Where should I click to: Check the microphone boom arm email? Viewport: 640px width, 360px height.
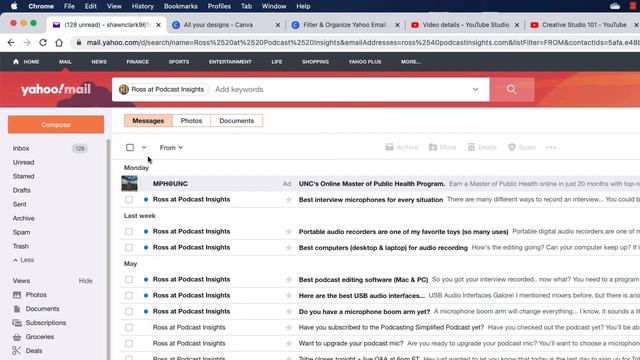click(129, 311)
